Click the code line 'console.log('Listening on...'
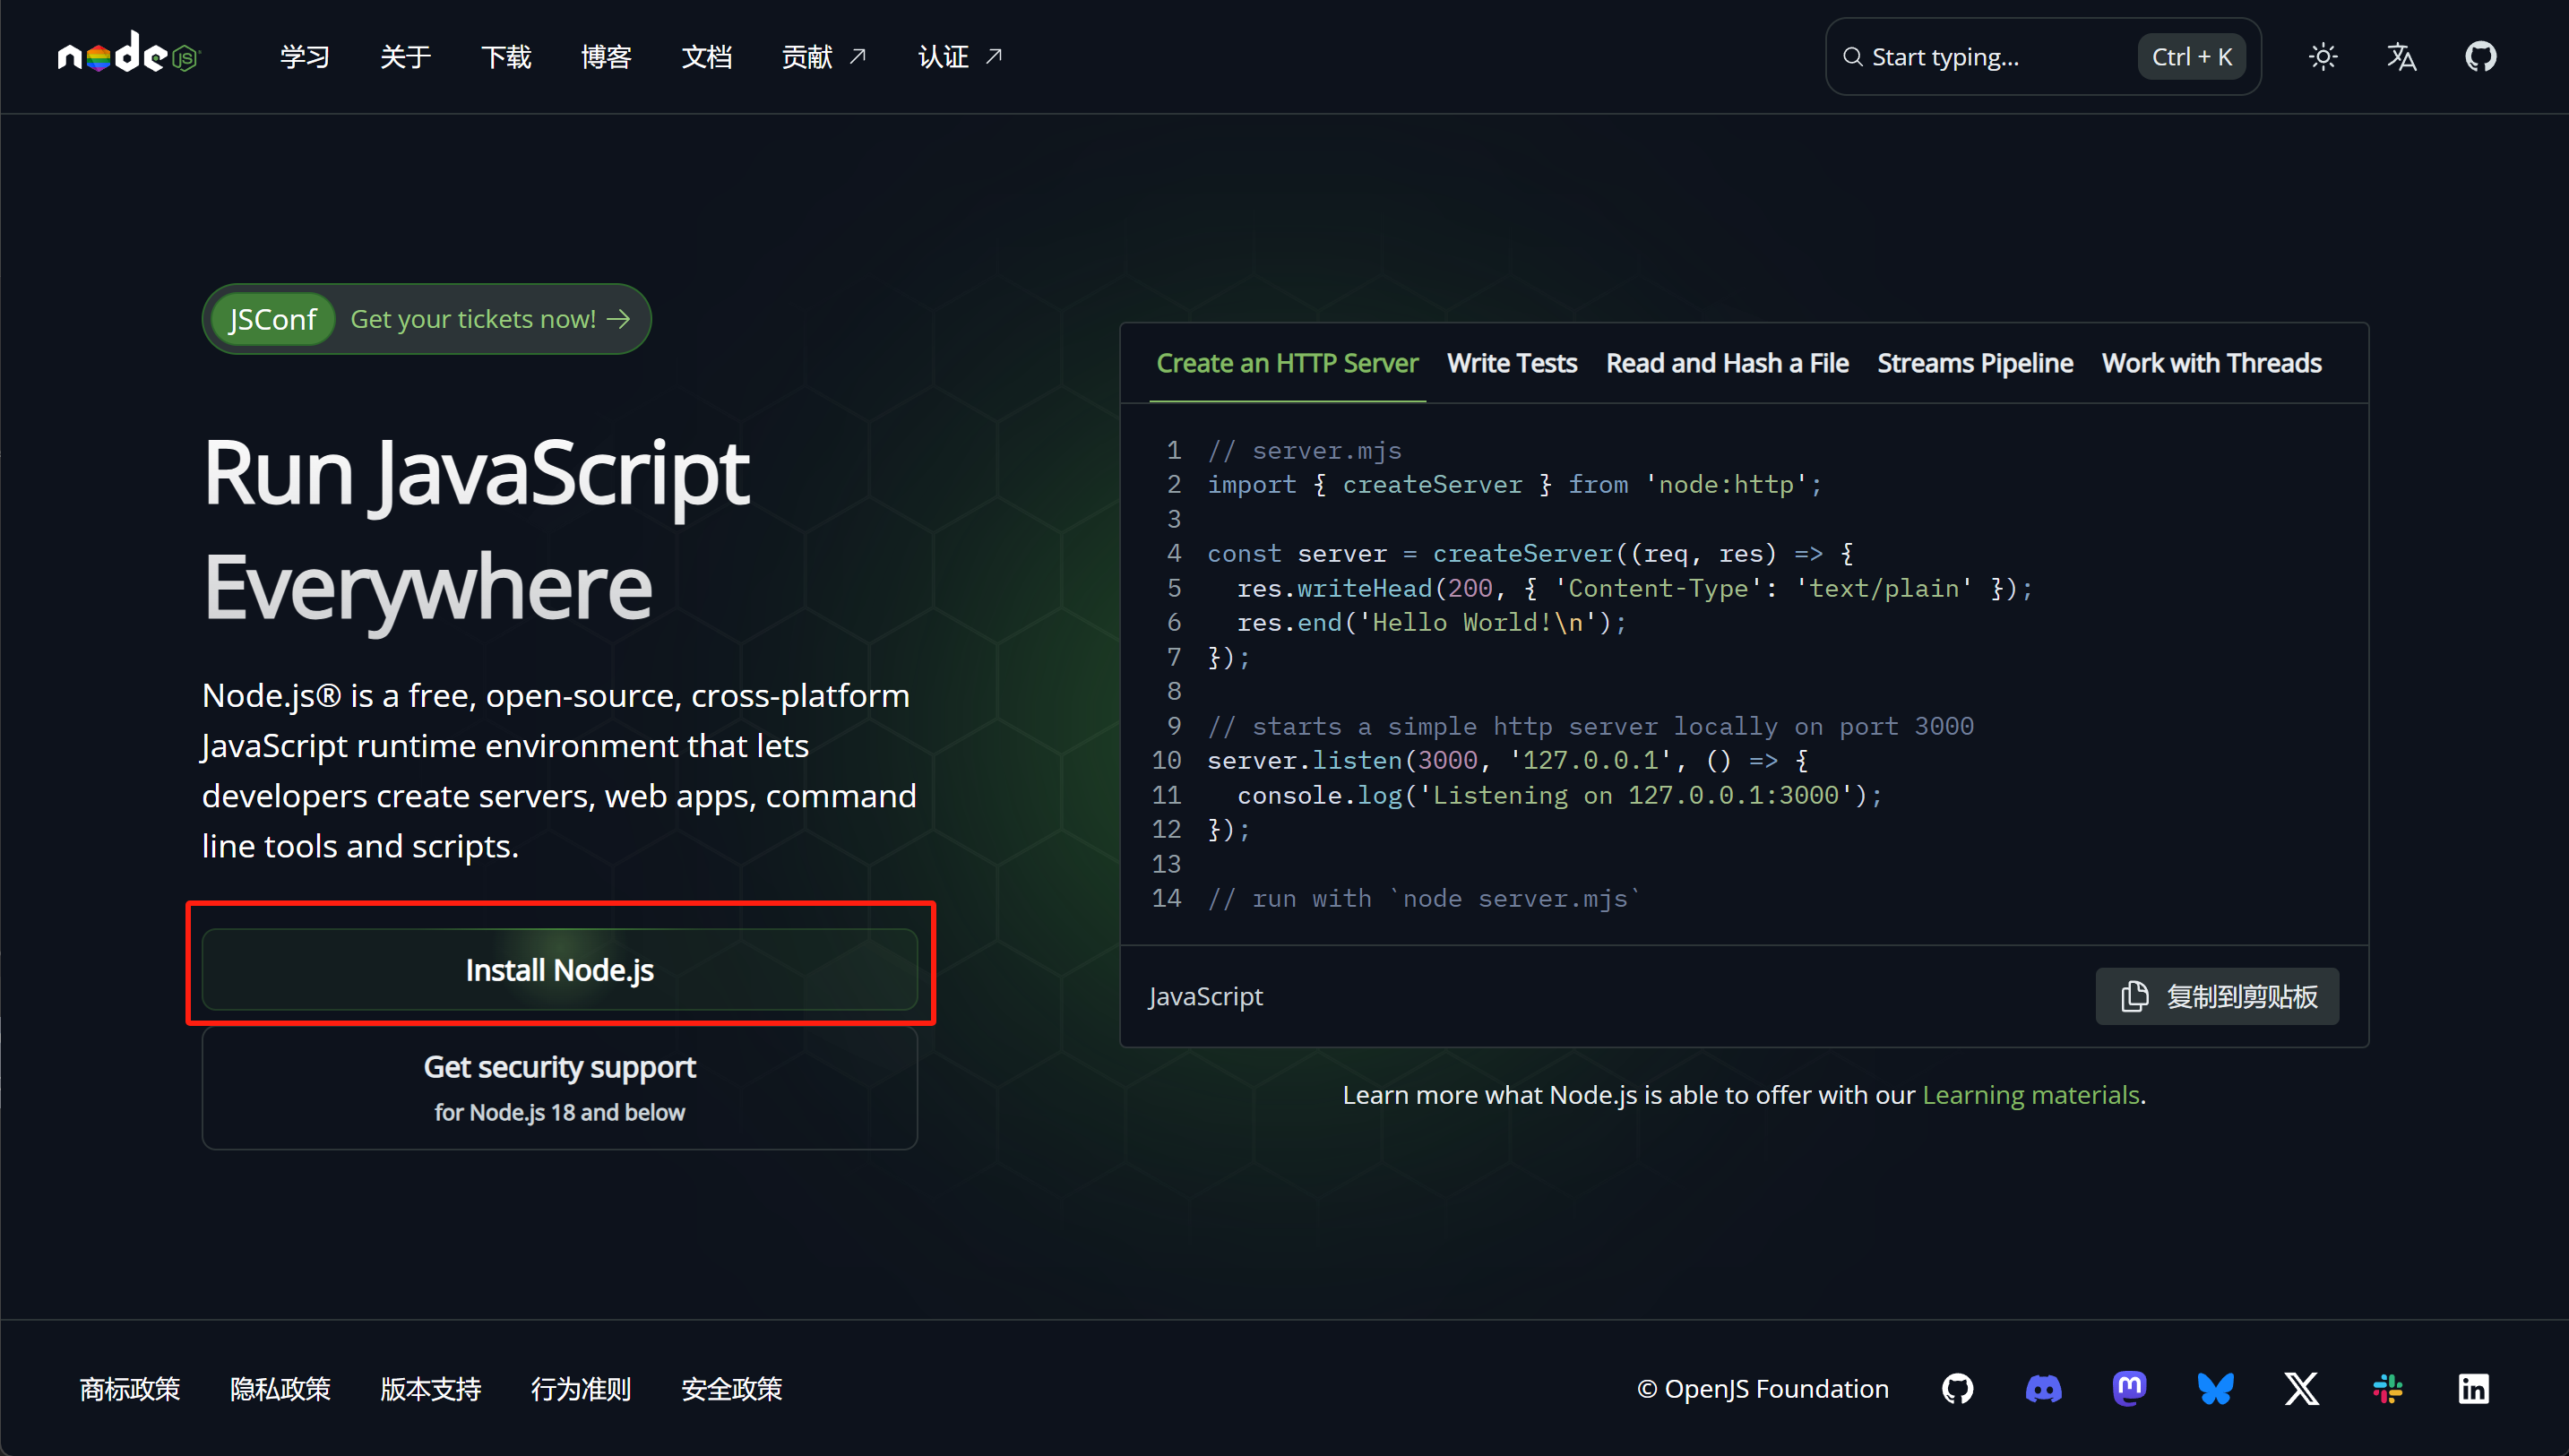Viewport: 2569px width, 1456px height. point(1559,795)
